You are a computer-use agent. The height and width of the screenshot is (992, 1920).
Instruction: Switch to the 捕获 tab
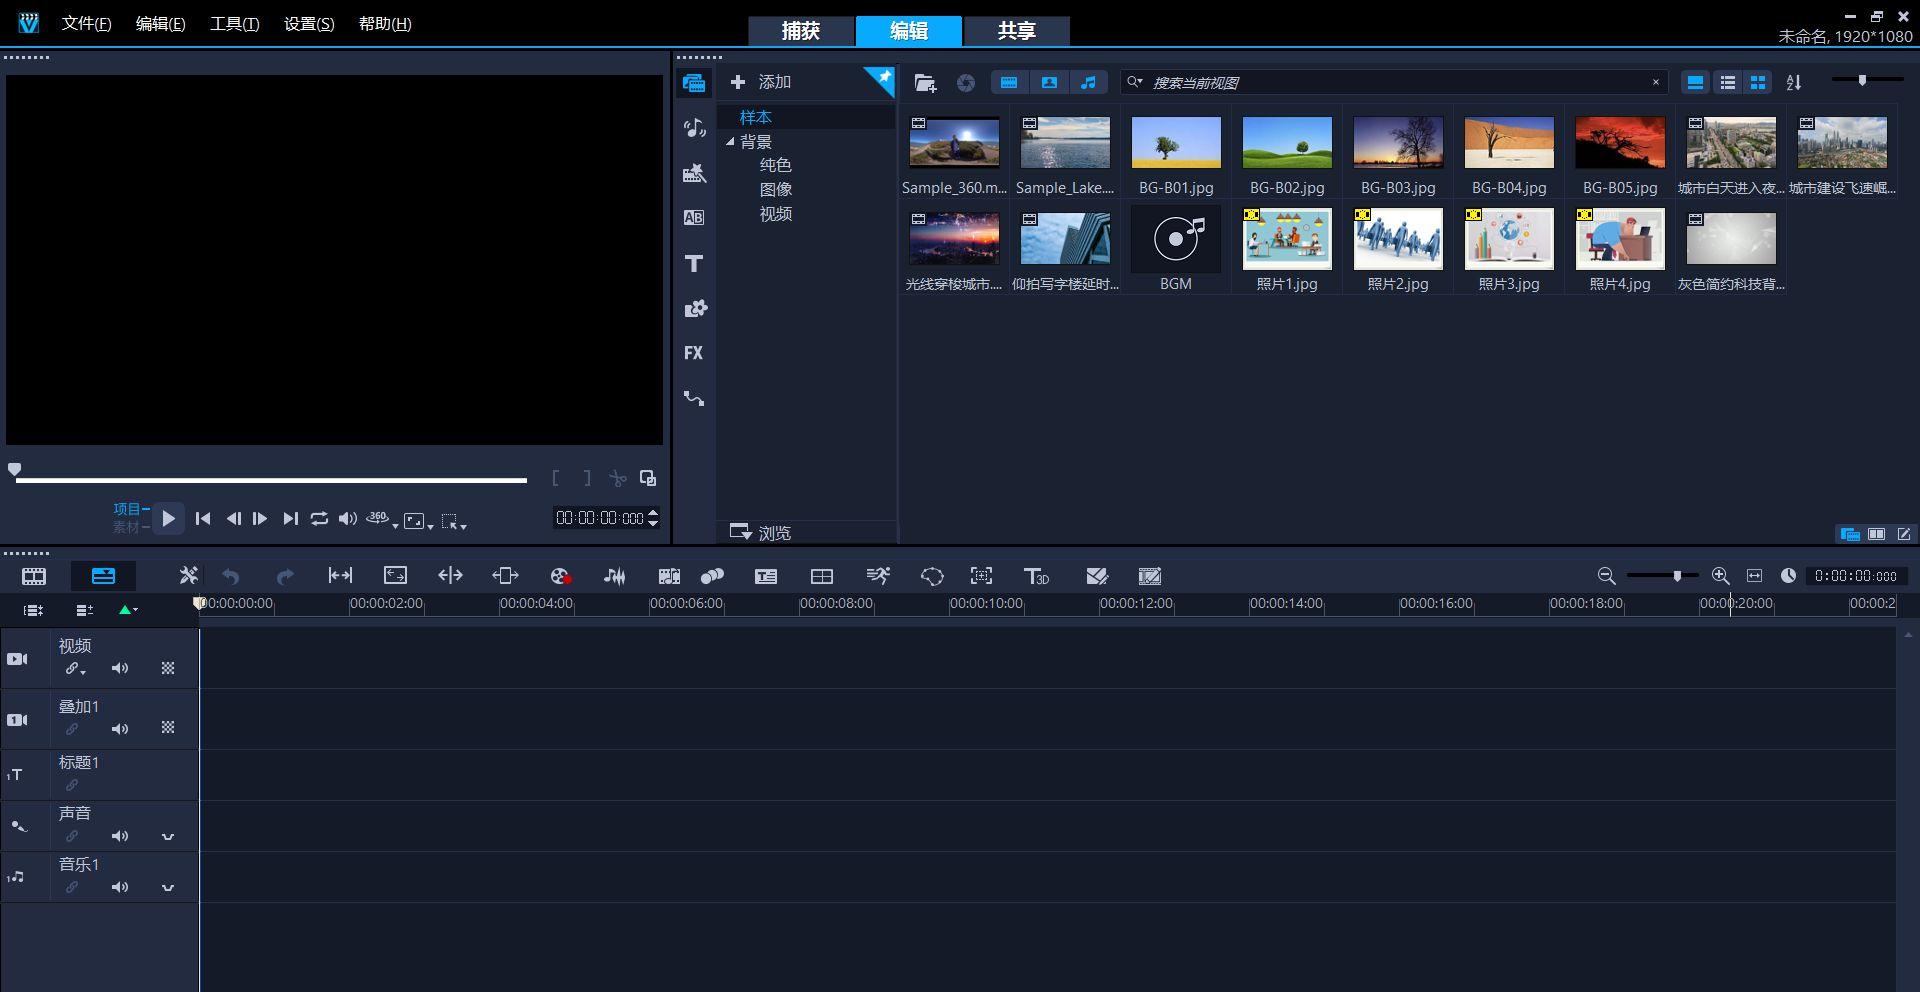[x=801, y=31]
